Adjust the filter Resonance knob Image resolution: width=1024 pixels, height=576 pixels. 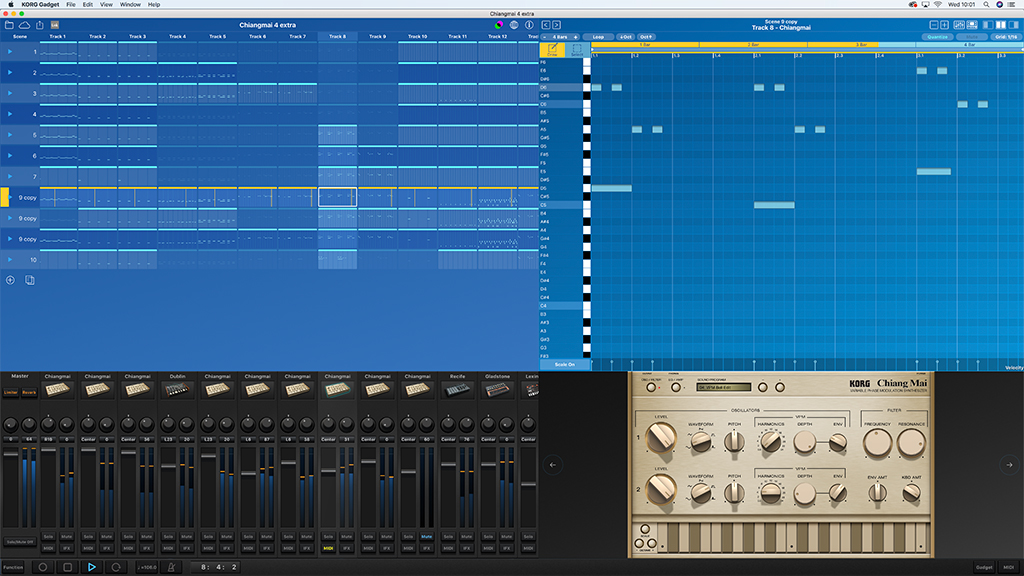coord(911,443)
